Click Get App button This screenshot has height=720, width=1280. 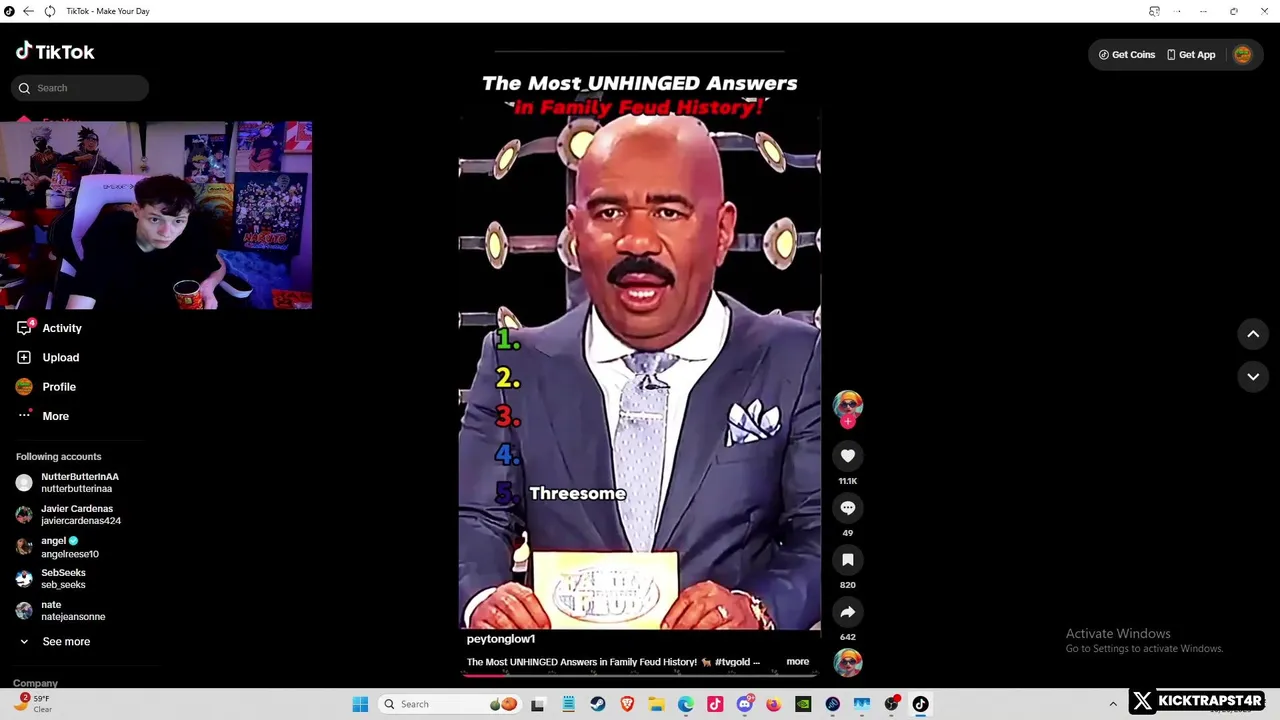coord(1191,55)
